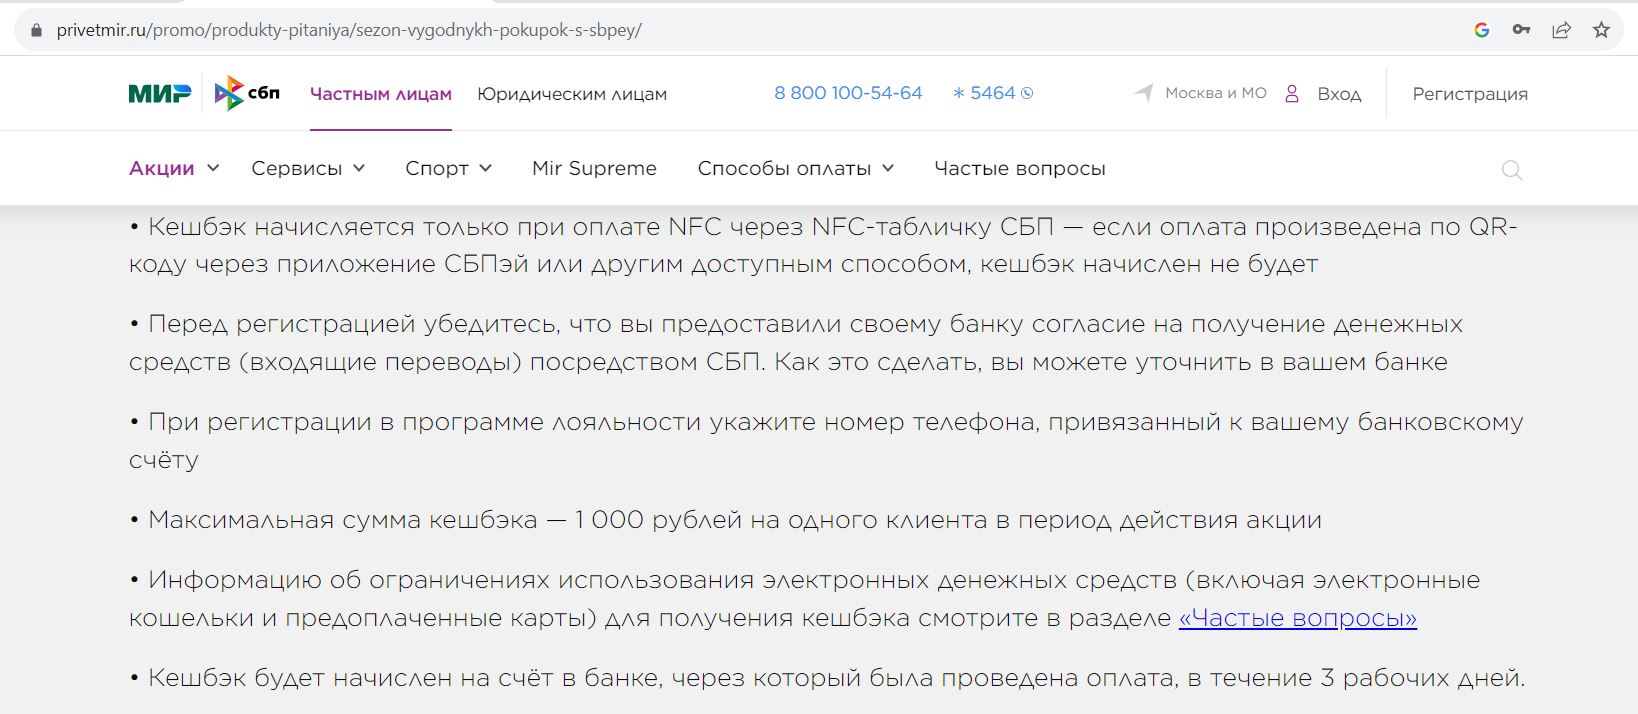Expand the Акции dropdown chevron

tap(213, 168)
